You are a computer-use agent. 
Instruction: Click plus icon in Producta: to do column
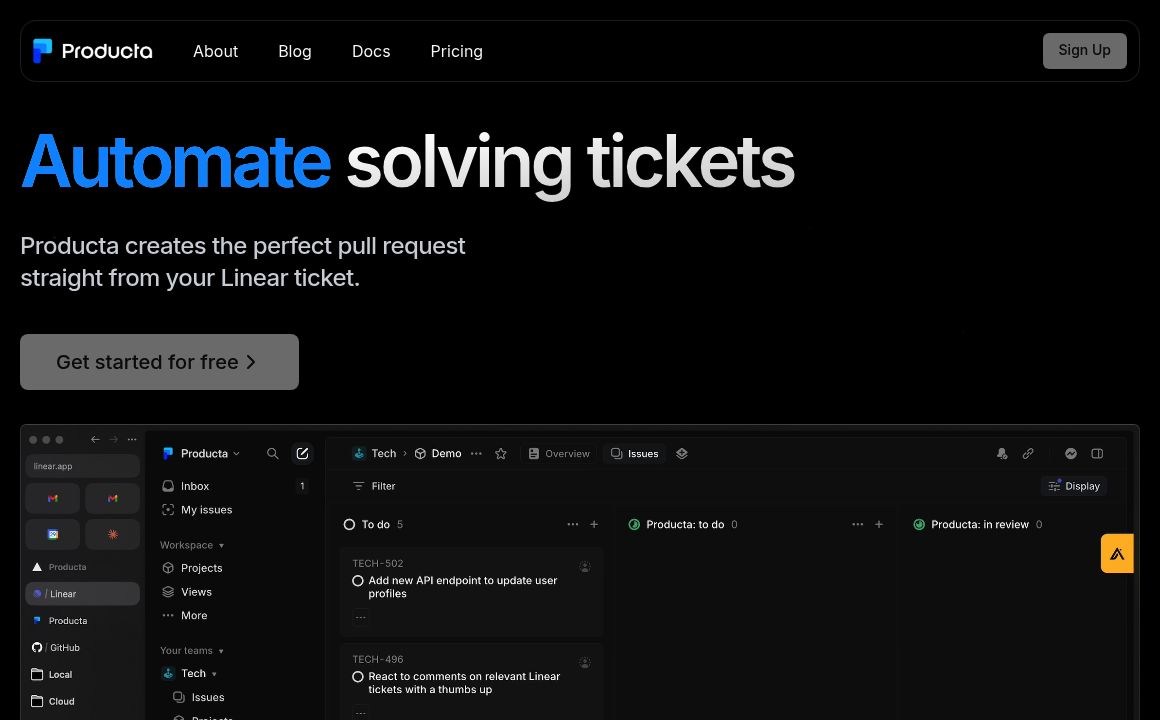879,524
